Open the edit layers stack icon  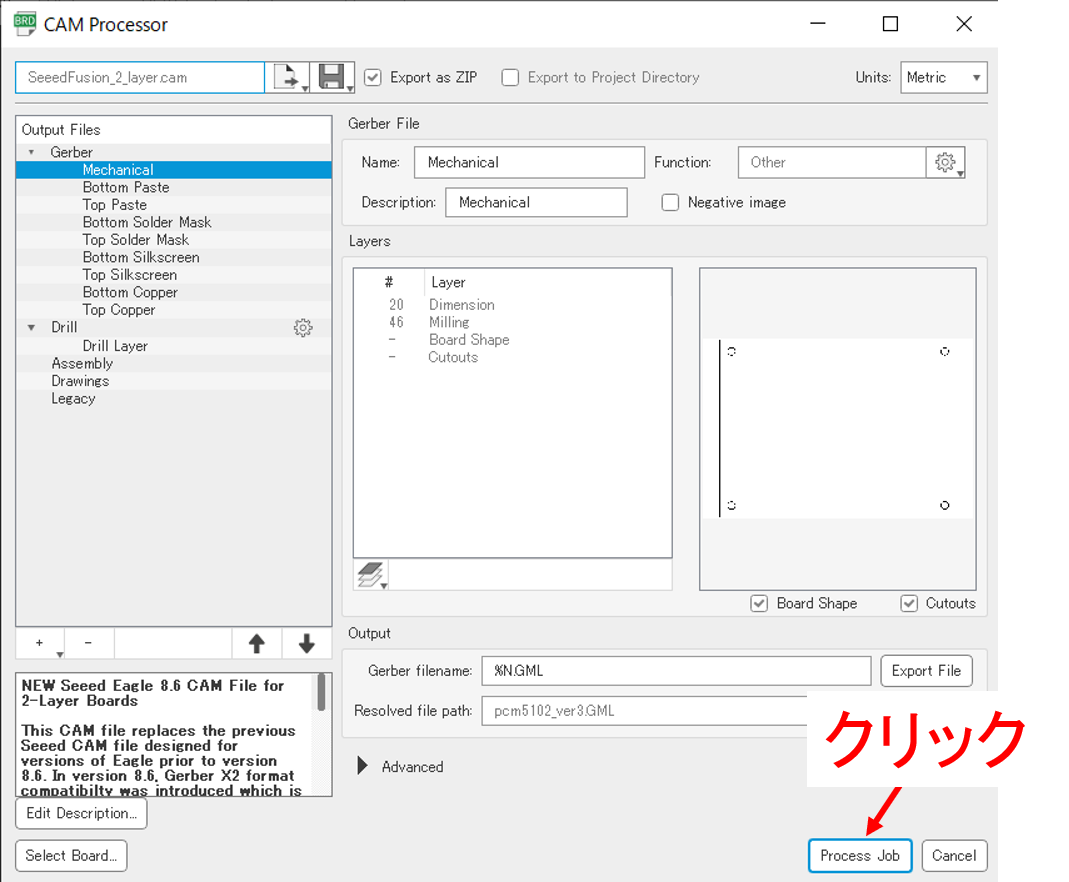click(372, 575)
